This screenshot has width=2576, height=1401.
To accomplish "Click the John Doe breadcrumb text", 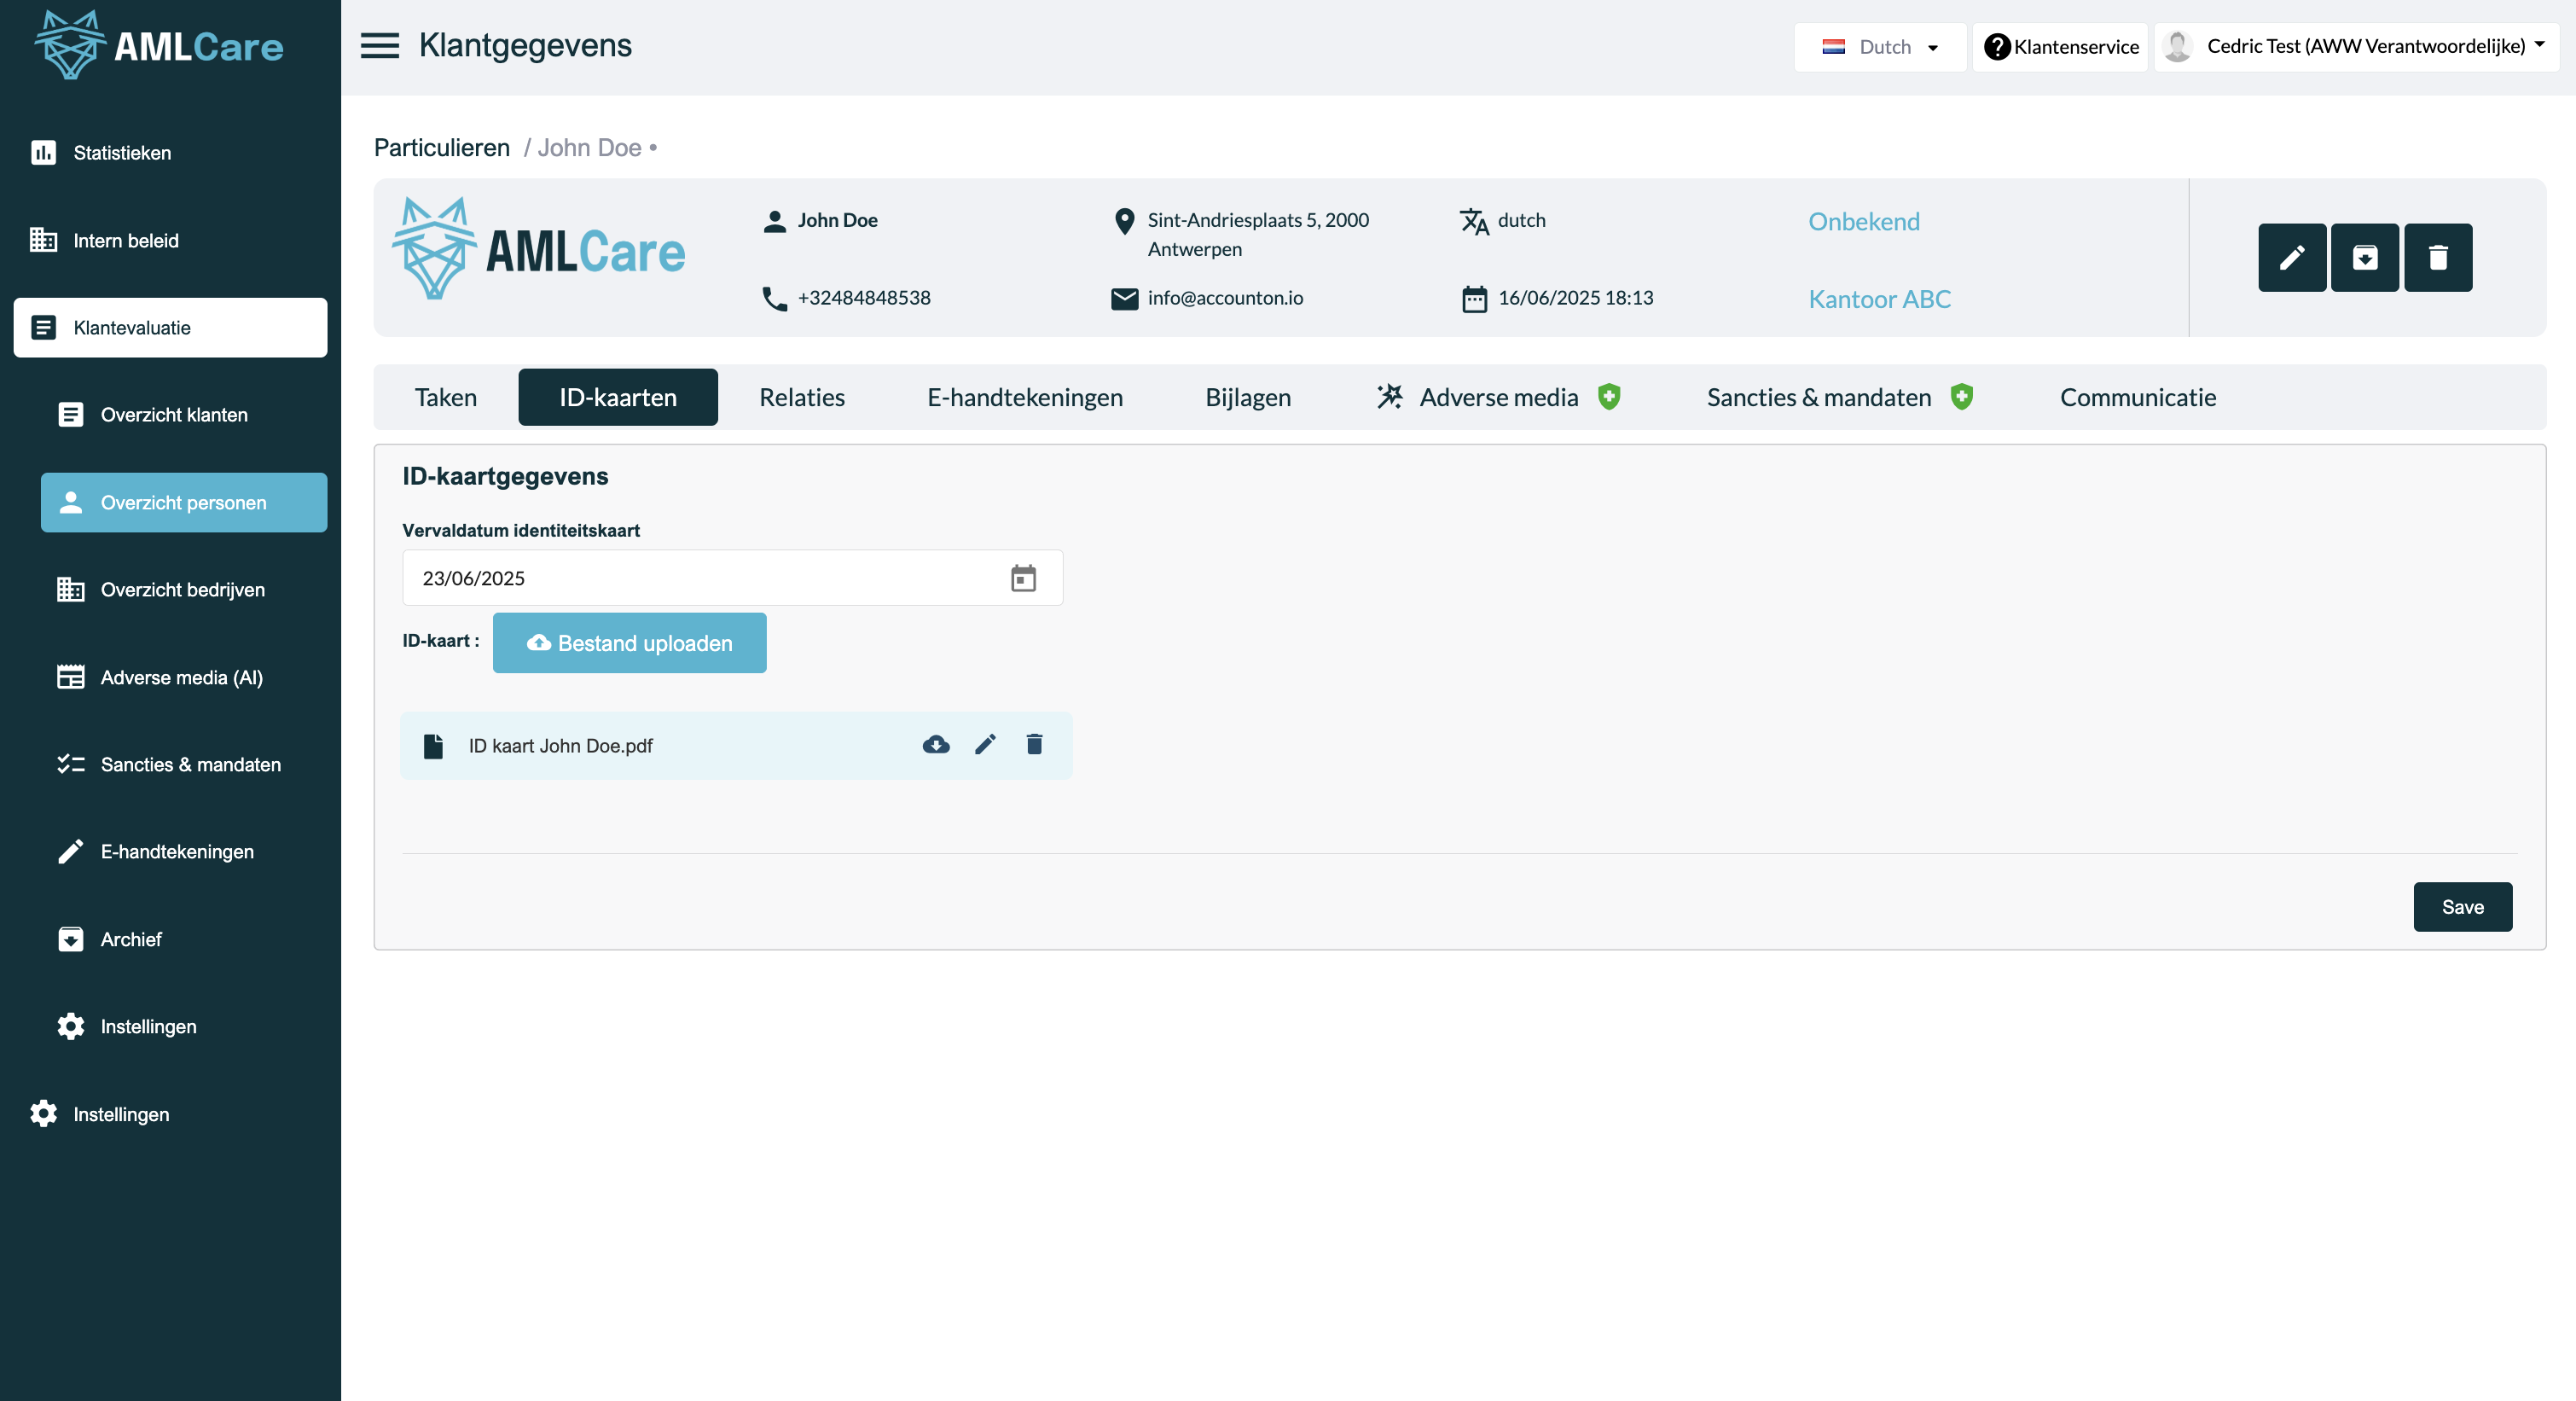I will [590, 148].
